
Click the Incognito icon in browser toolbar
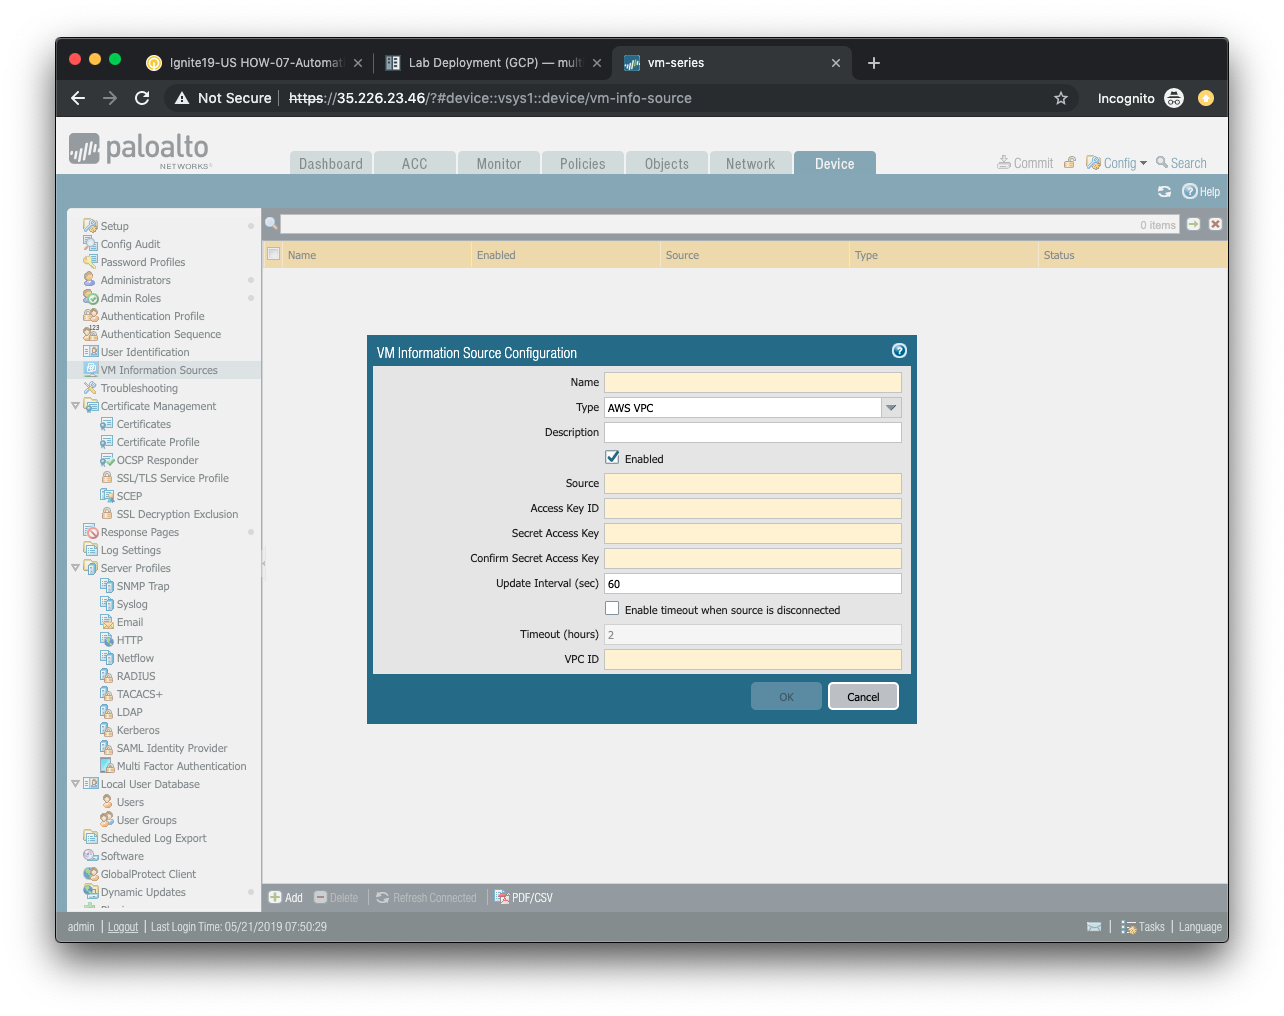1174,98
